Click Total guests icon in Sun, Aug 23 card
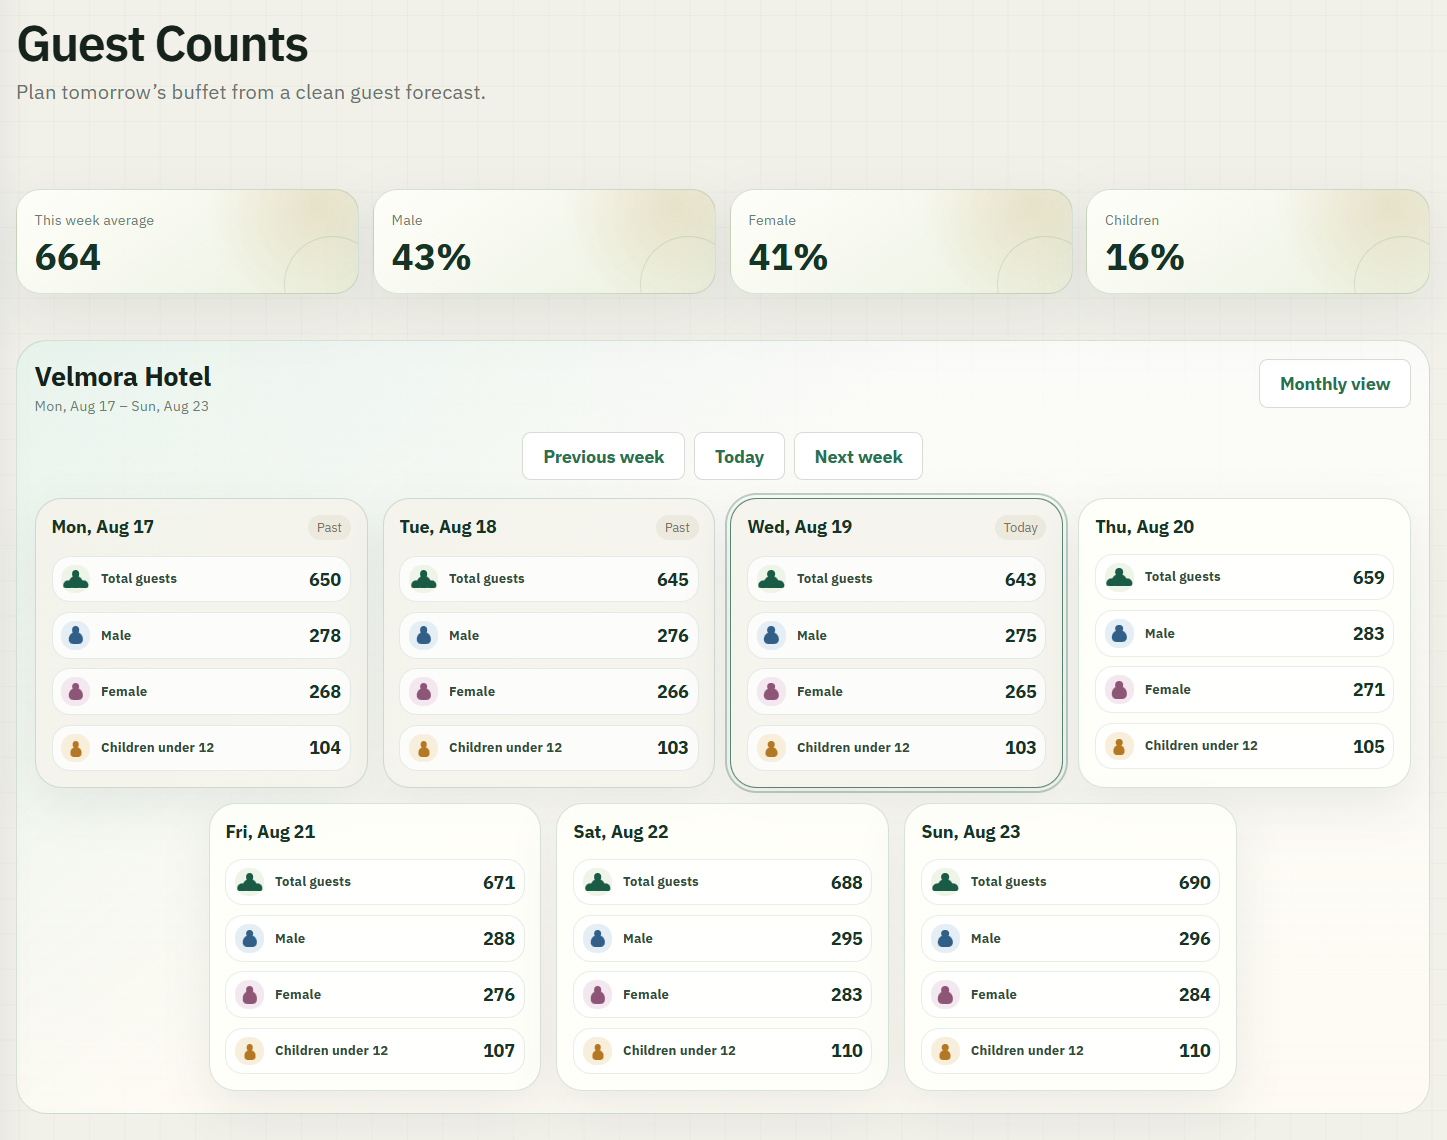The height and width of the screenshot is (1140, 1447). click(x=946, y=882)
